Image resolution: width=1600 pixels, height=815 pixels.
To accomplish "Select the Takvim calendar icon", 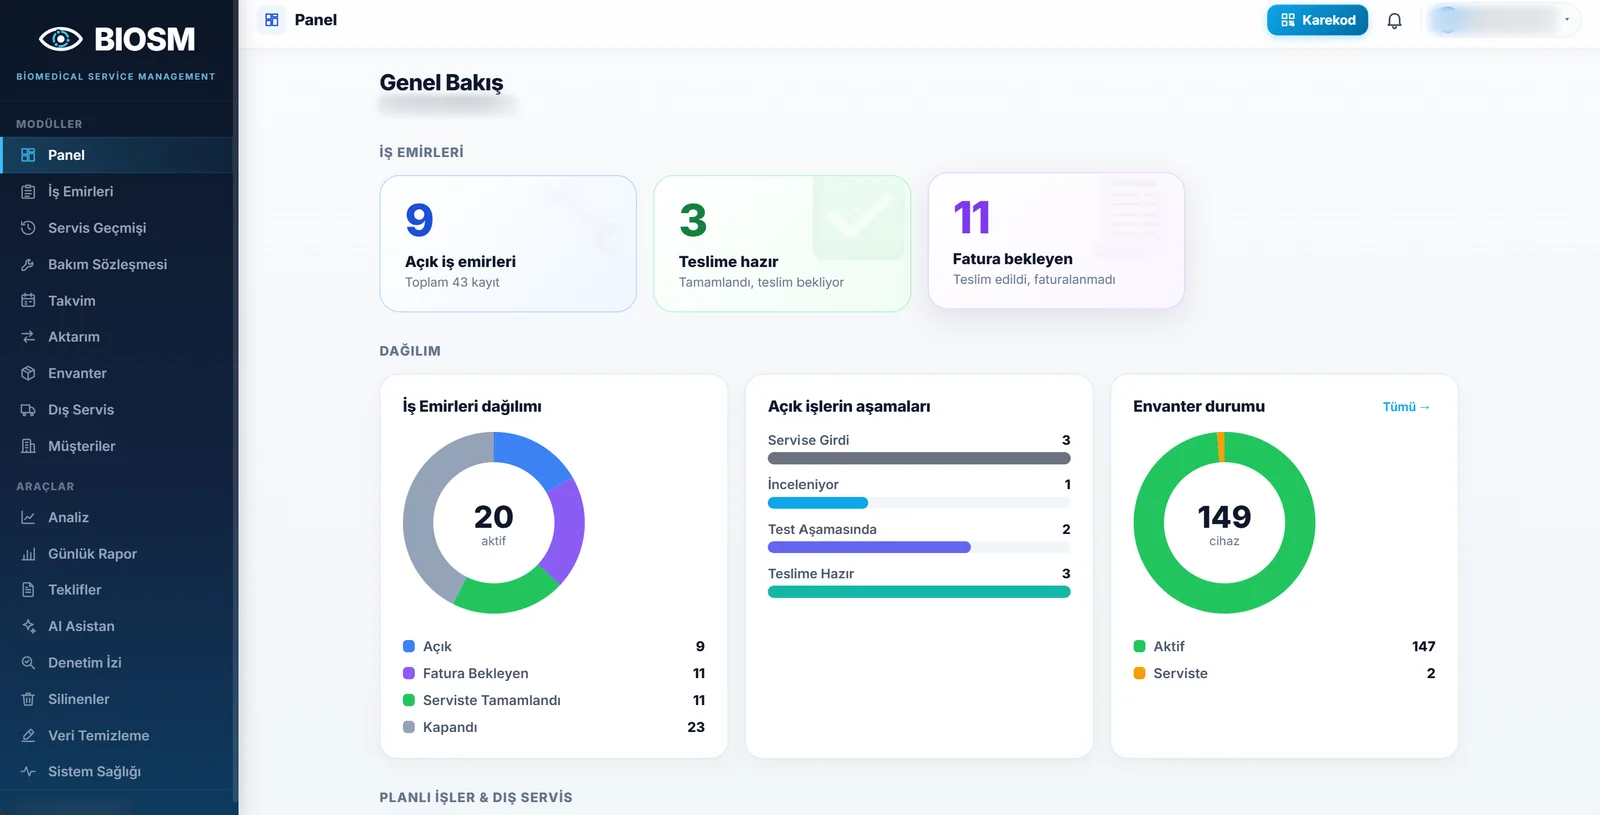I will (x=28, y=301).
